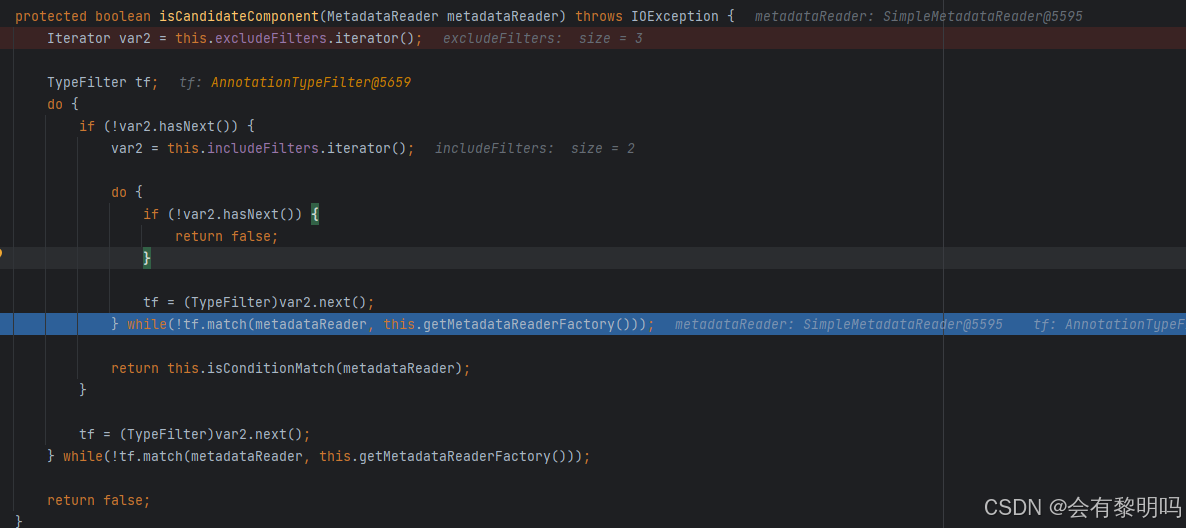Click "tf = (TypeFilter)var2.next();" below isConditionMatch block
Image resolution: width=1186 pixels, height=528 pixels.
tap(195, 434)
